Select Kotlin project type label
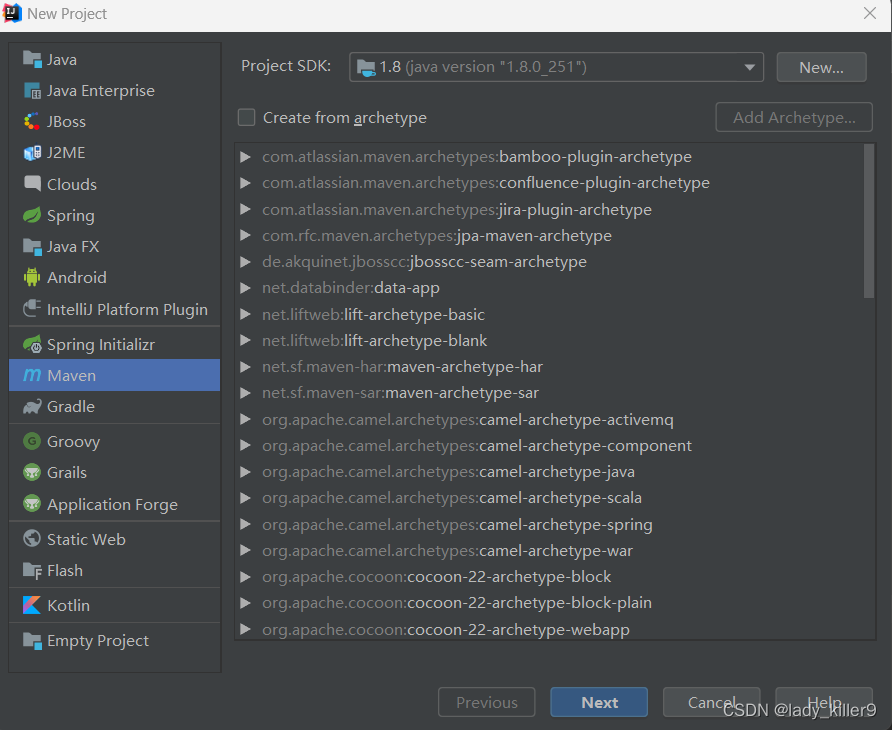Viewport: 892px width, 730px height. 68,605
